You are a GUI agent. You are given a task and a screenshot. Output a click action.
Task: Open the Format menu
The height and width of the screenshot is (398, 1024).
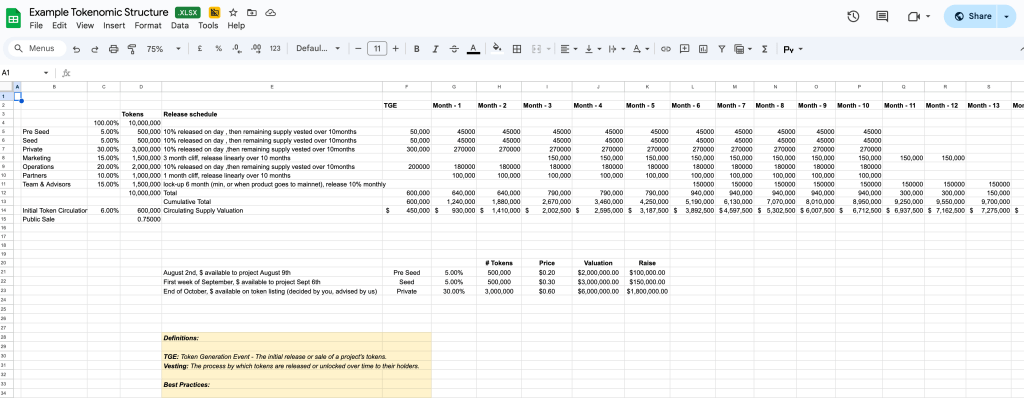click(148, 25)
